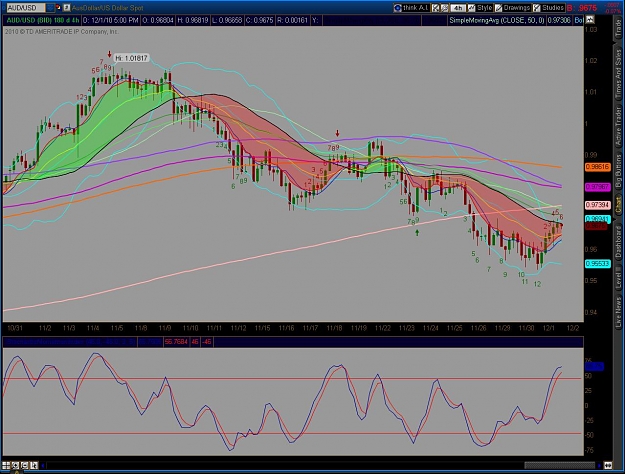Image resolution: width=625 pixels, height=474 pixels.
Task: Click the quote details icon beside symbol
Action: coord(67,8)
